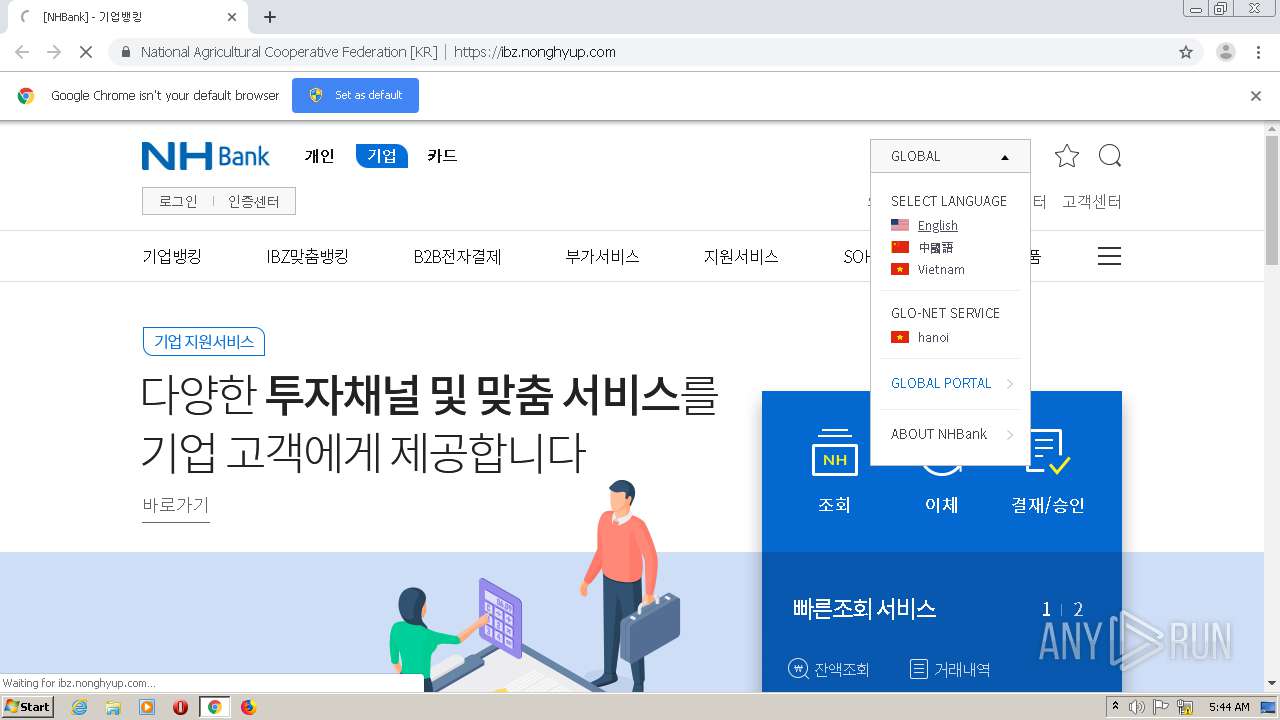Open the 인증센터 link
The width and height of the screenshot is (1280, 720).
254,201
